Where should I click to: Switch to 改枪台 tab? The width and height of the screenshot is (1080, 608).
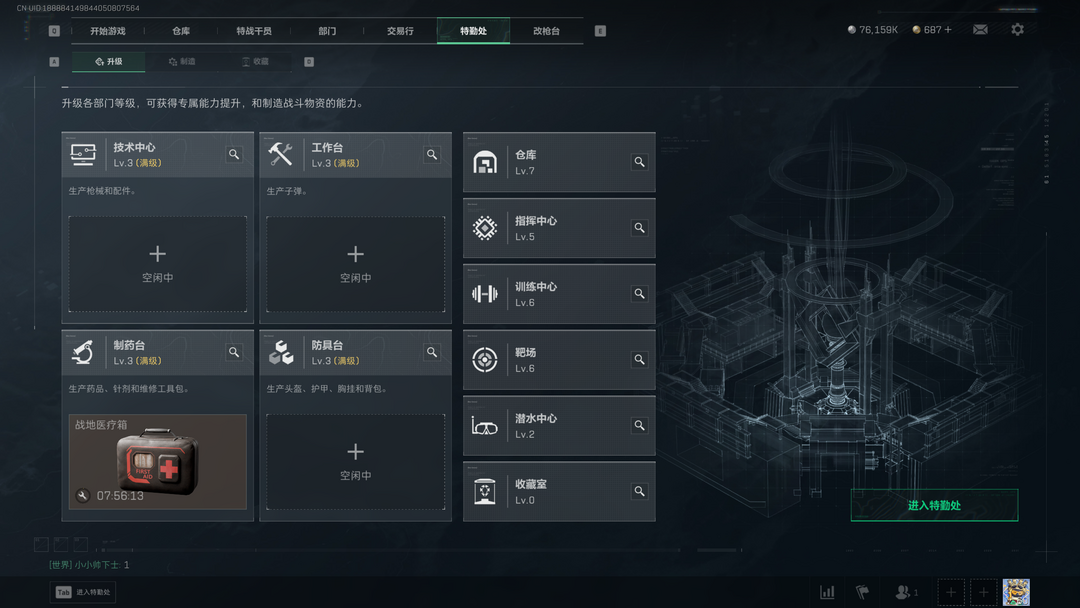(x=546, y=31)
